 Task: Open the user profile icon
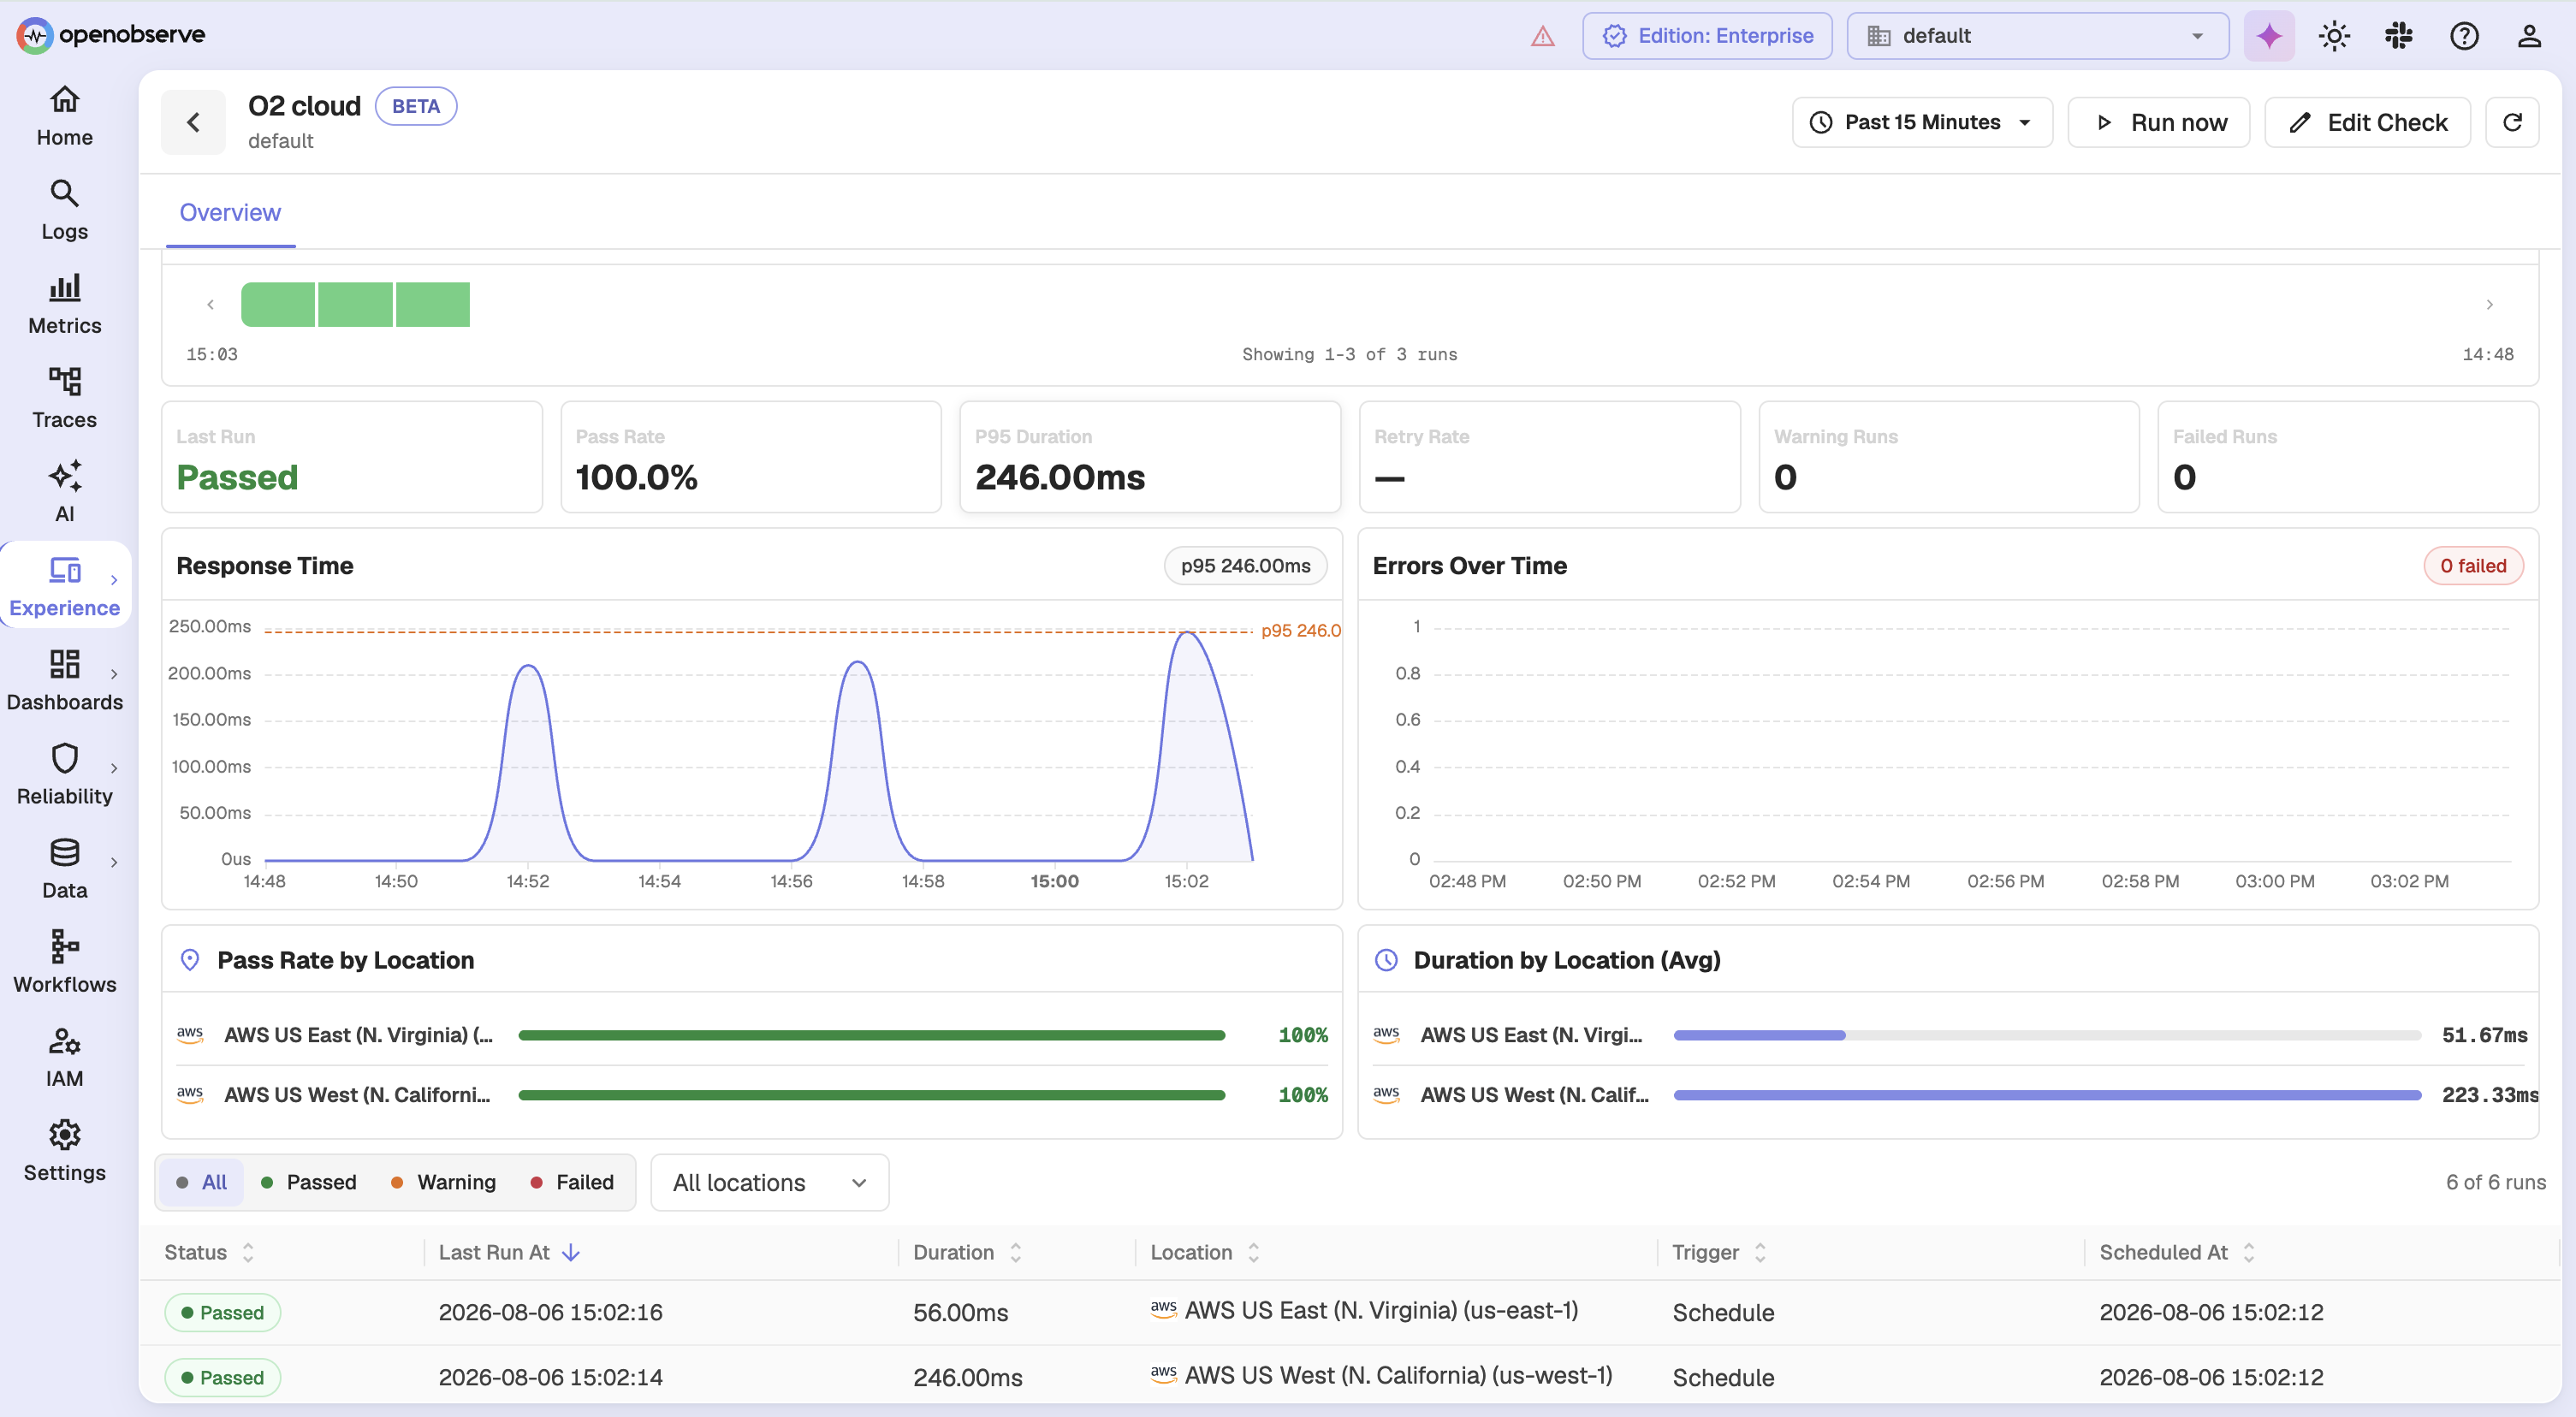click(2529, 36)
